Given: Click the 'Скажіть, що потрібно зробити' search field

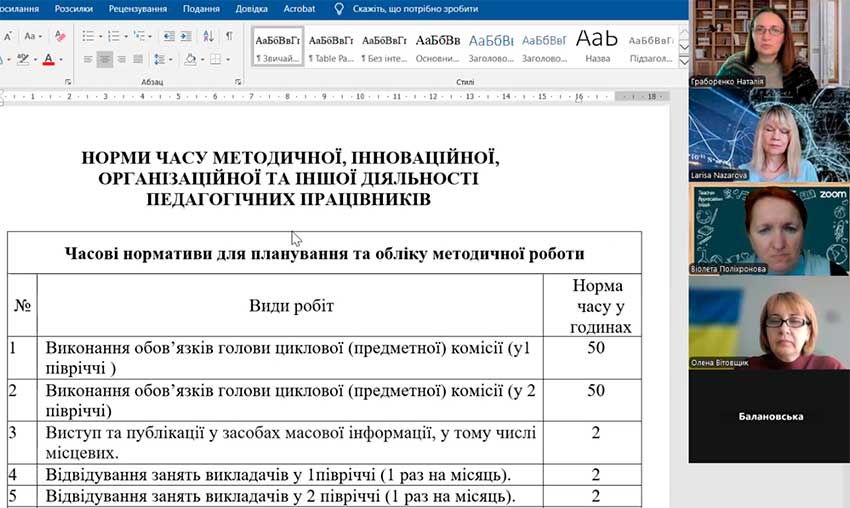Looking at the screenshot, I should (415, 9).
